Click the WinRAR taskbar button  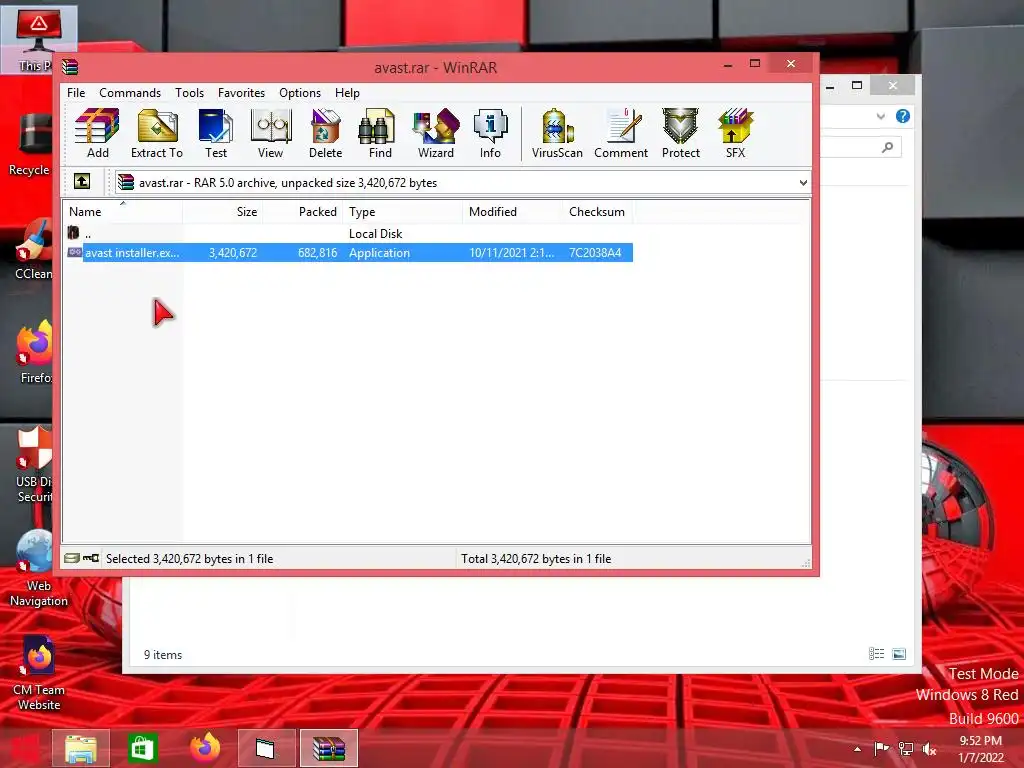point(328,748)
